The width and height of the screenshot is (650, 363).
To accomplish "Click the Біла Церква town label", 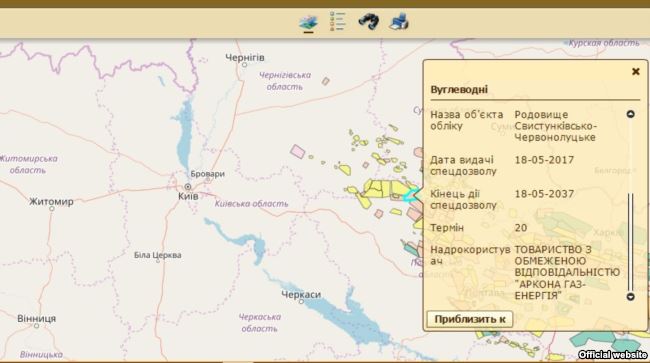I will [x=158, y=255].
